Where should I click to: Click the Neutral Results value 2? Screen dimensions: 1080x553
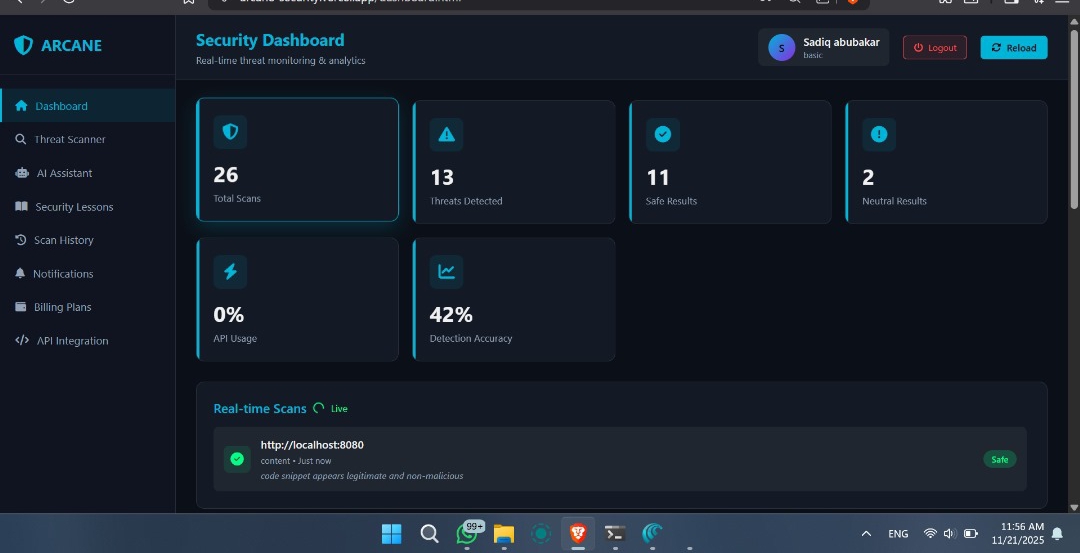pos(868,178)
